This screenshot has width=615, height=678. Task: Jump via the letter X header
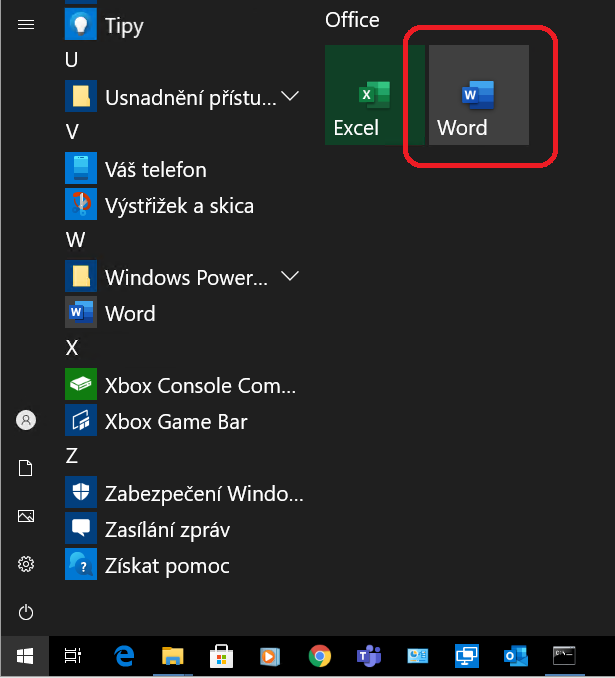click(x=72, y=348)
